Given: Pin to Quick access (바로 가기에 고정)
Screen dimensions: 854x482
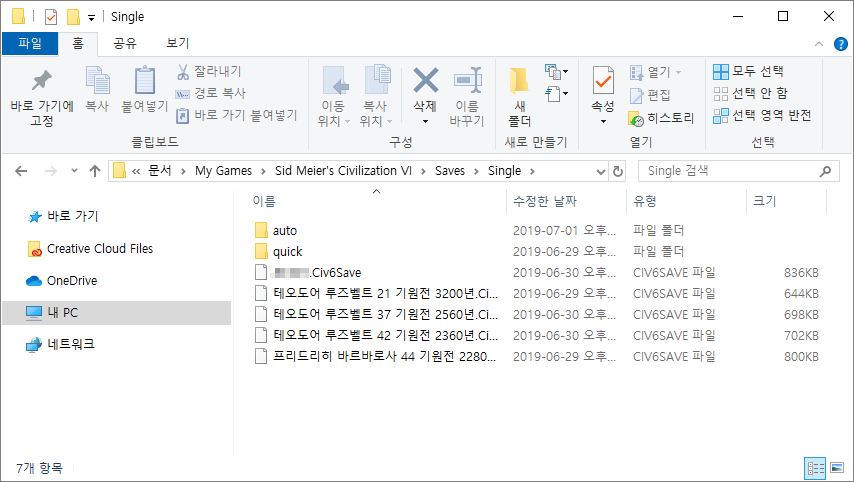Looking at the screenshot, I should 42,97.
